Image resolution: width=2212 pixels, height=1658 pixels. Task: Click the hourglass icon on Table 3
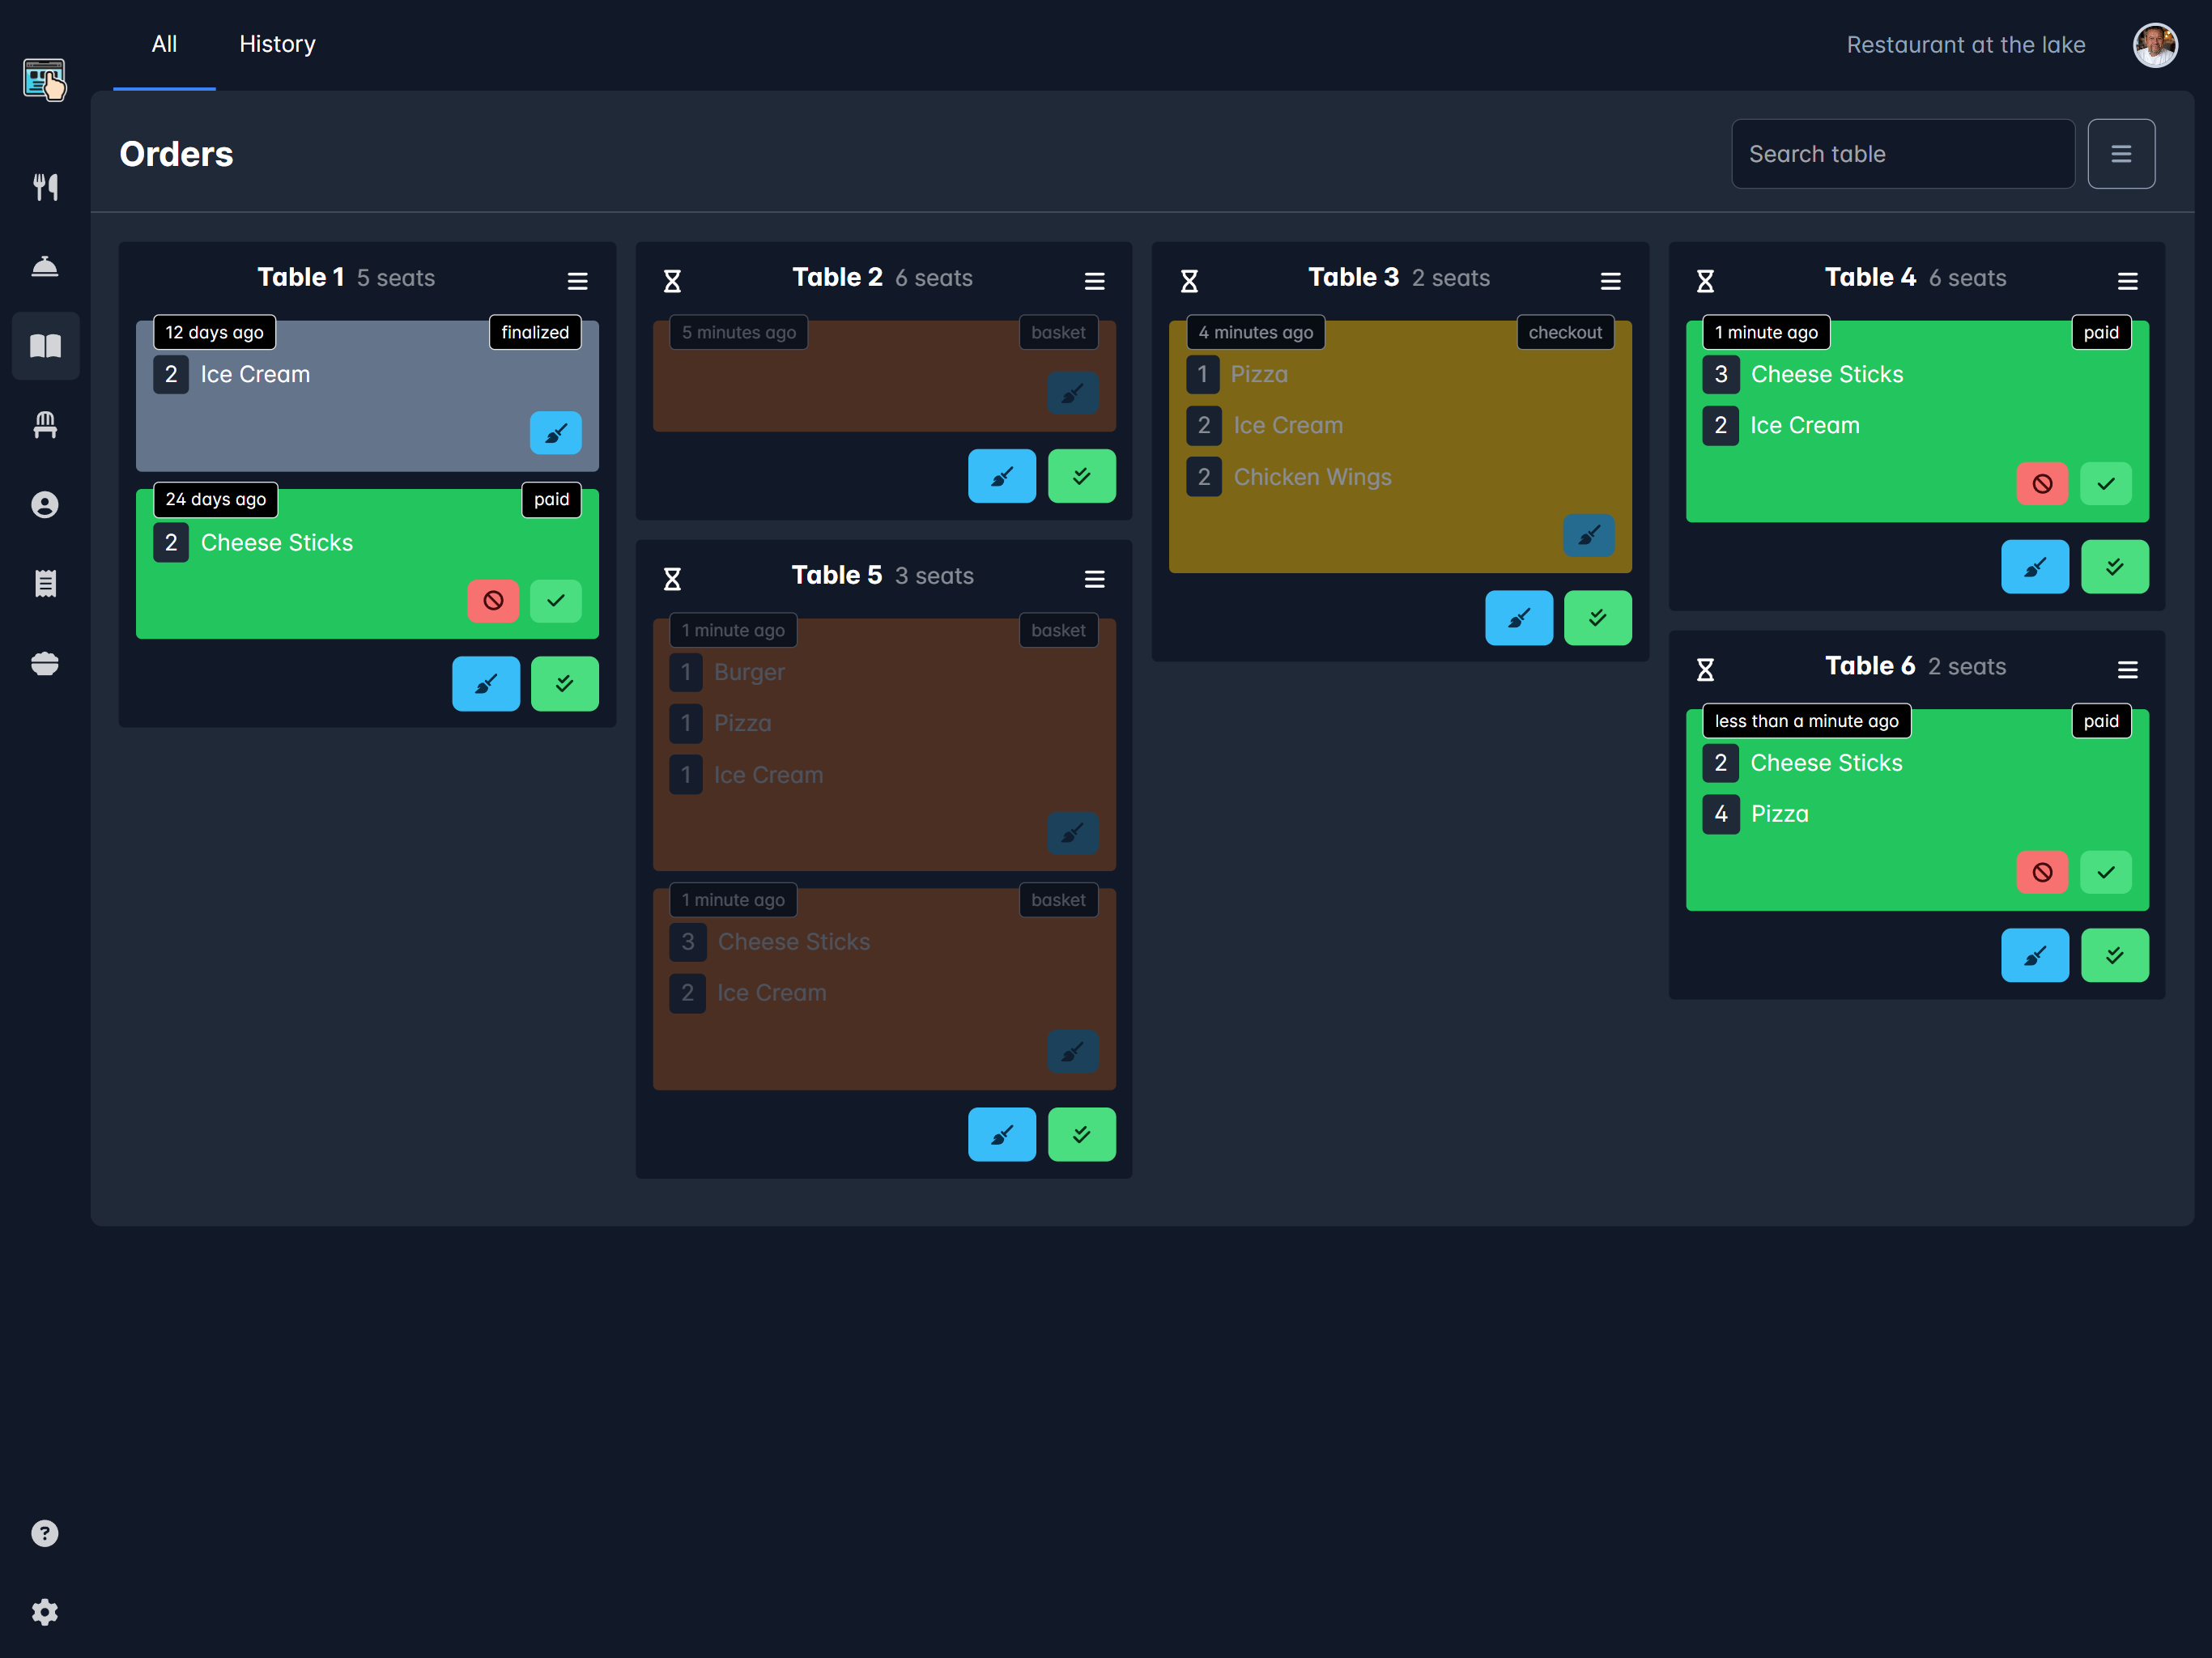(x=1189, y=281)
